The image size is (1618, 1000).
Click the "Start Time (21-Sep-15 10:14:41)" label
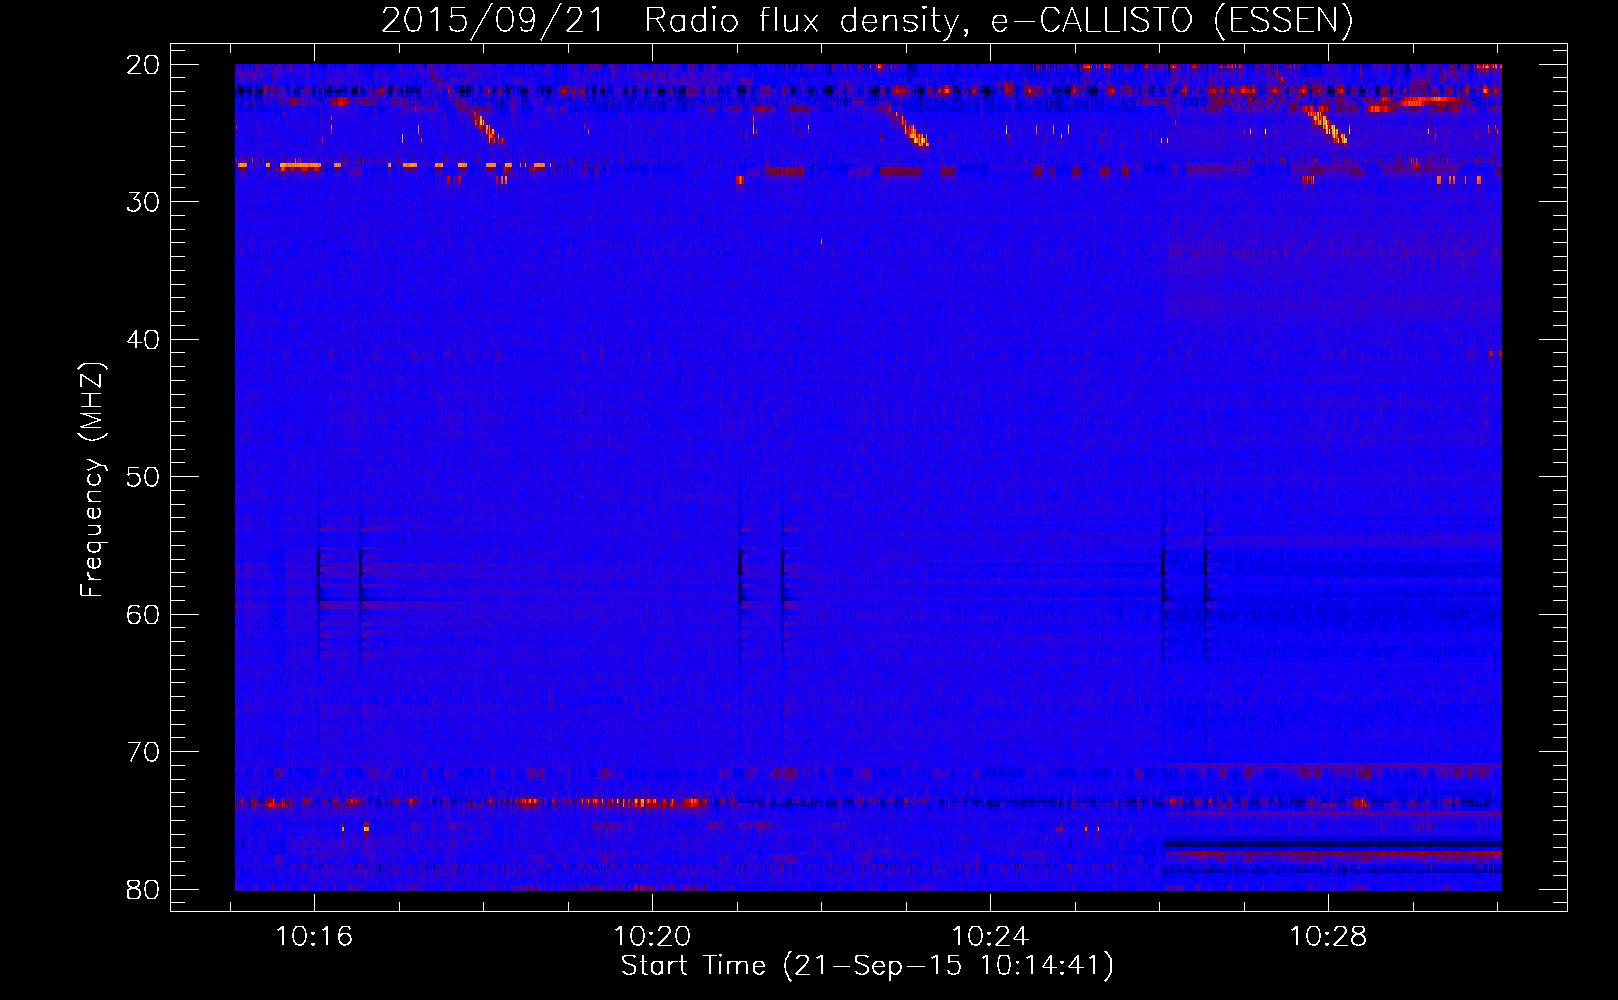point(867,966)
